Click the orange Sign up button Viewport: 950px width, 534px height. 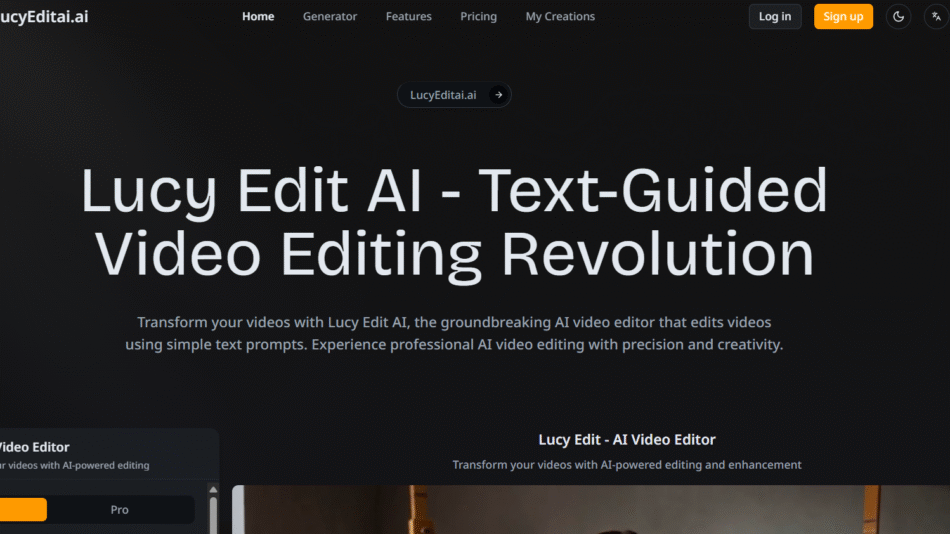pyautogui.click(x=843, y=16)
